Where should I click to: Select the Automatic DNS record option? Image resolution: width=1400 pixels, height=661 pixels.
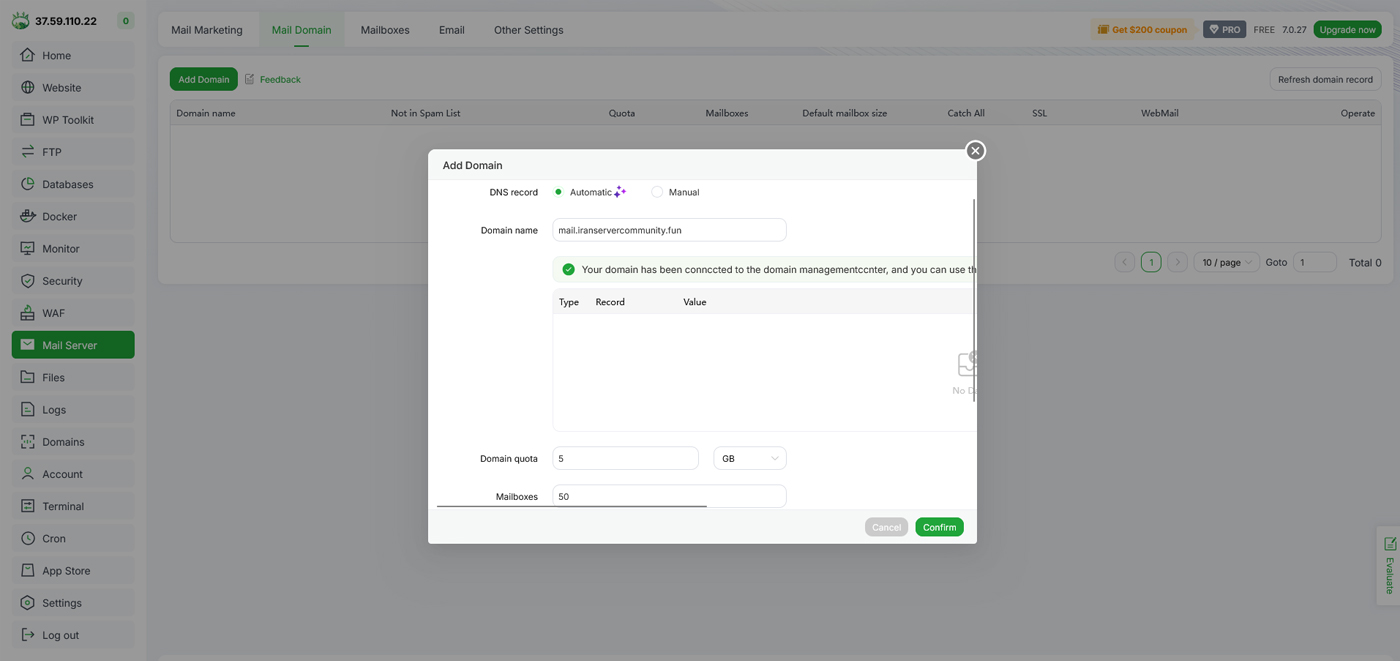[x=558, y=192]
